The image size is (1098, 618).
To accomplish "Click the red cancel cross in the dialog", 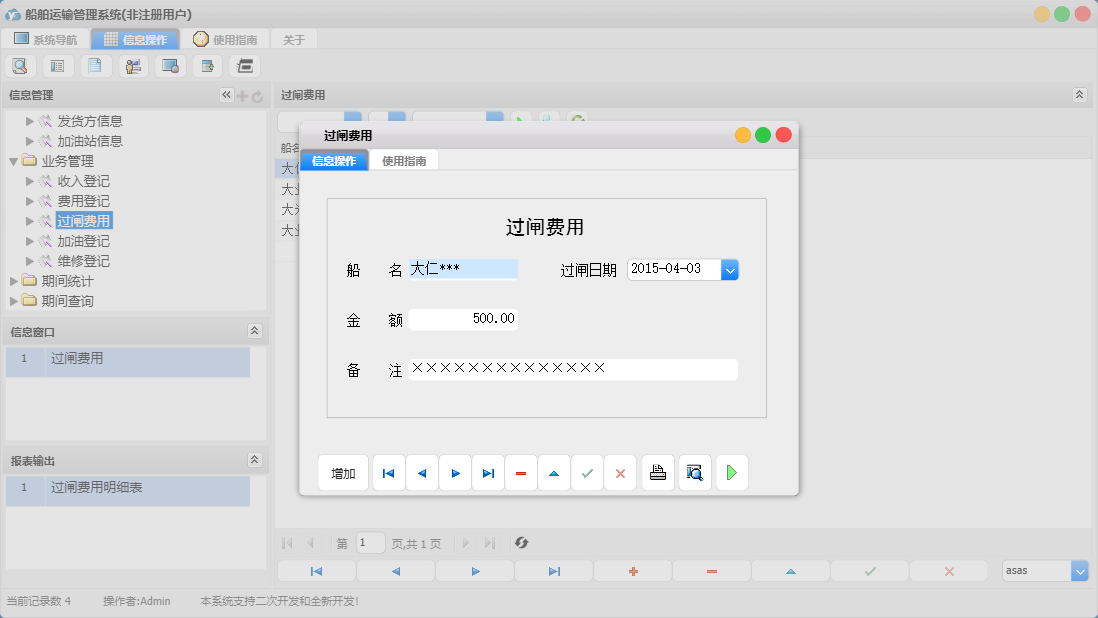I will point(620,472).
